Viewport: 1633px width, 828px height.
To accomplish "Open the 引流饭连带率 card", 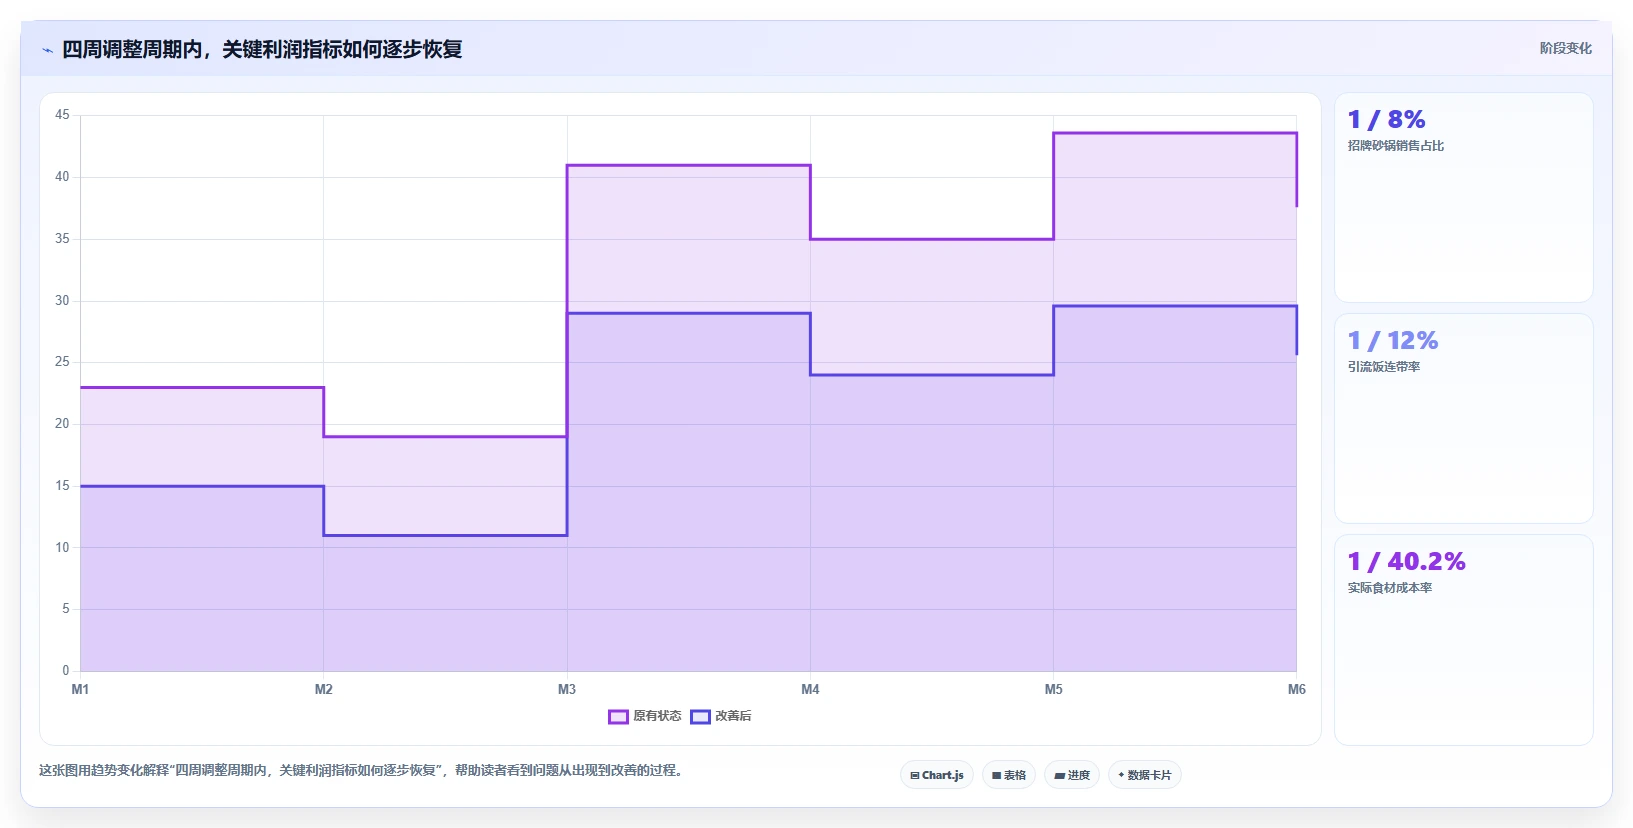I will 1464,418.
